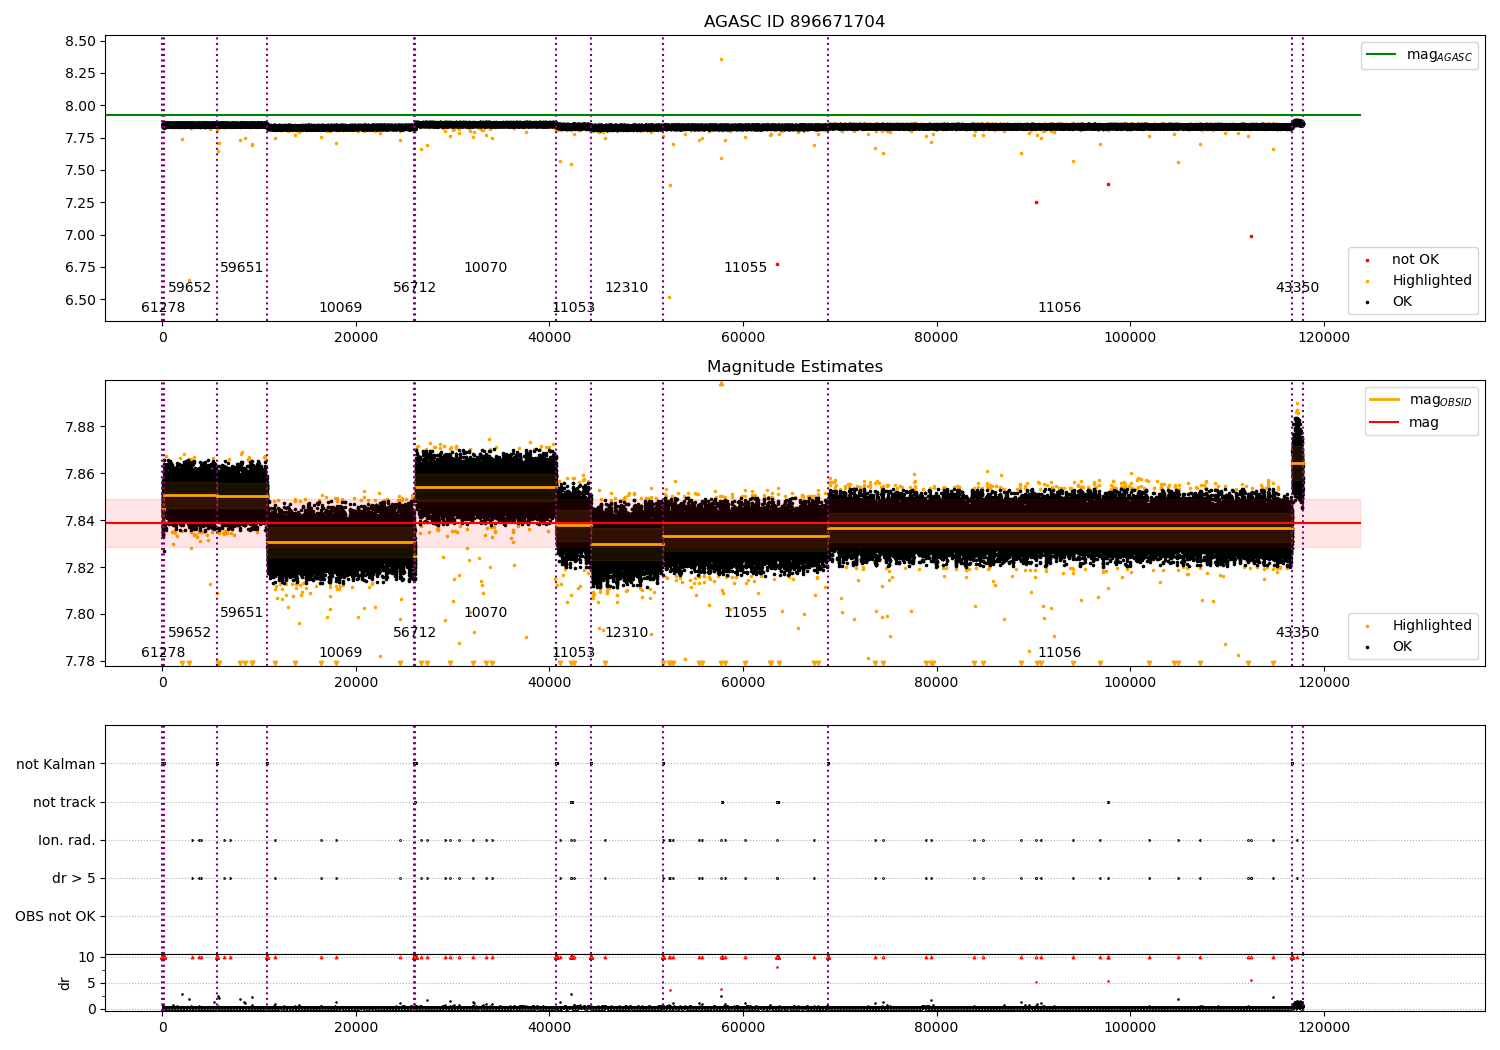Viewport: 1500px width, 1050px height.
Task: Click obsid label 61278 in Magnitude Estimates plot
Action: tap(163, 653)
